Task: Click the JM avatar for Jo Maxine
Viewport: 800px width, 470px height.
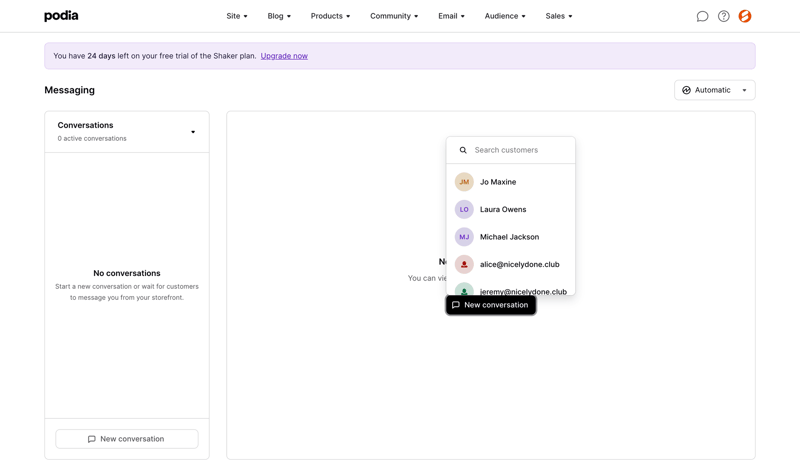Action: click(464, 182)
